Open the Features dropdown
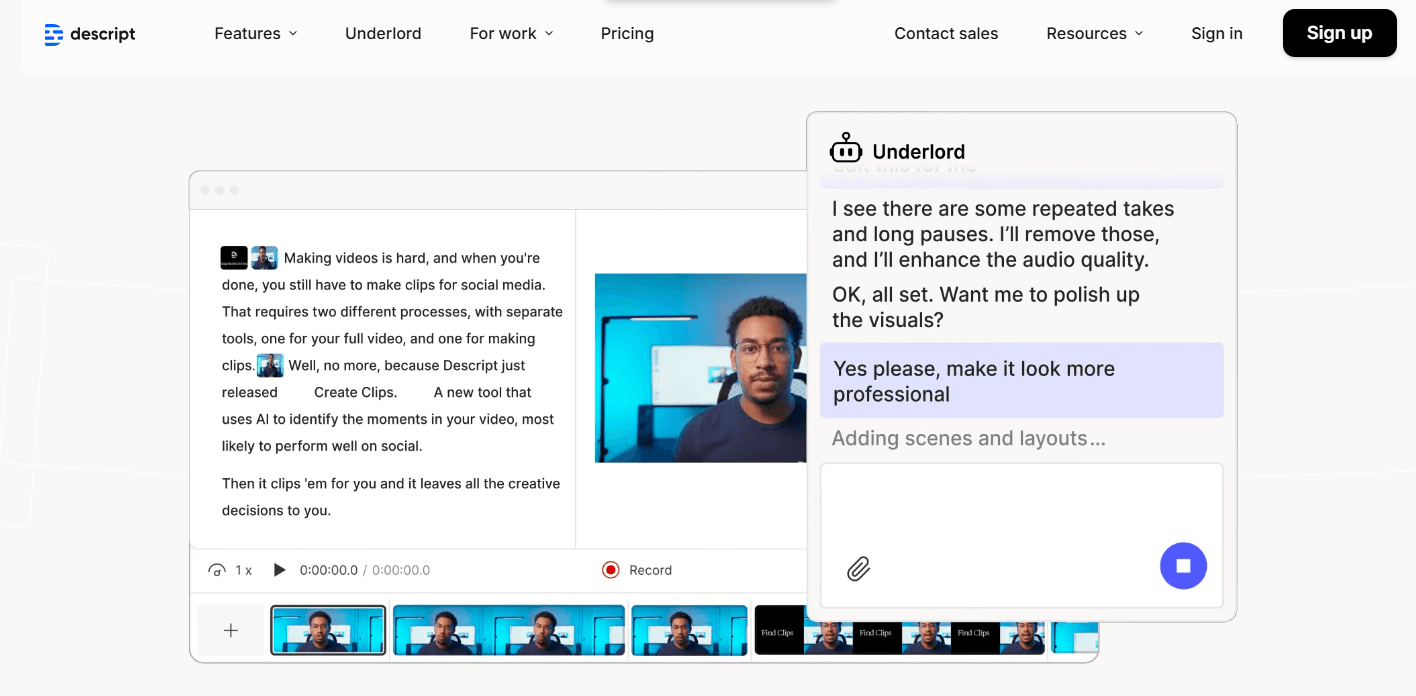Screen dimensions: 1416x696 (255, 33)
